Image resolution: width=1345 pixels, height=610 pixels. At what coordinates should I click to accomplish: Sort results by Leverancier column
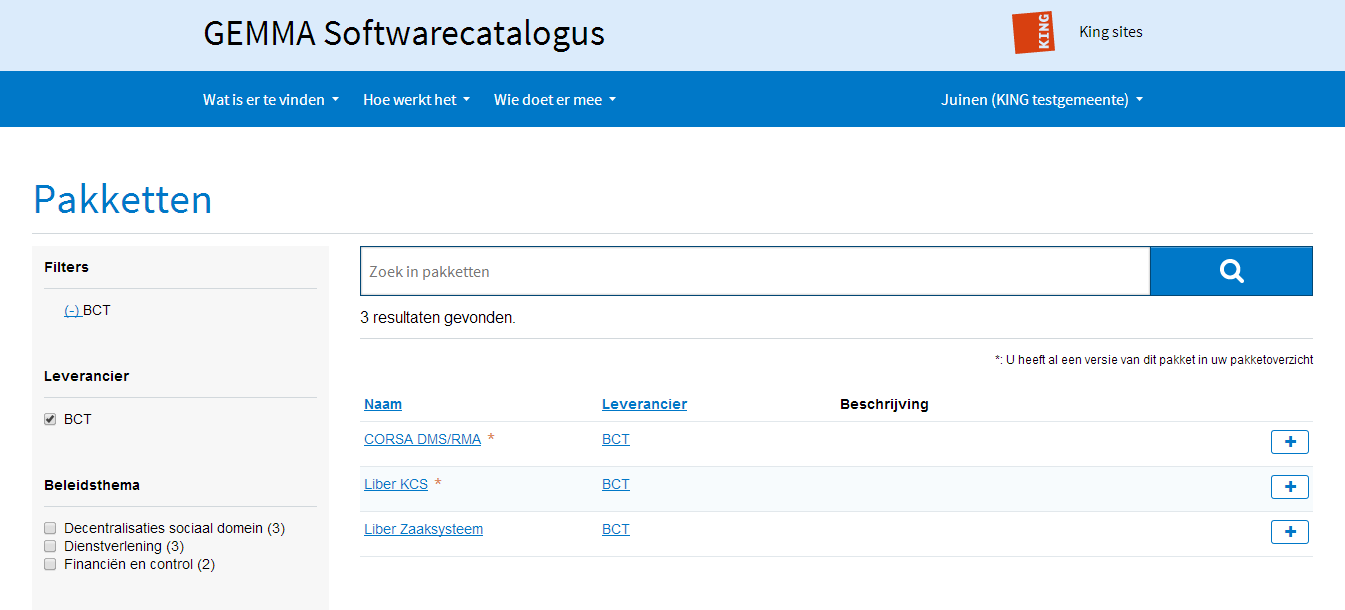(x=644, y=404)
